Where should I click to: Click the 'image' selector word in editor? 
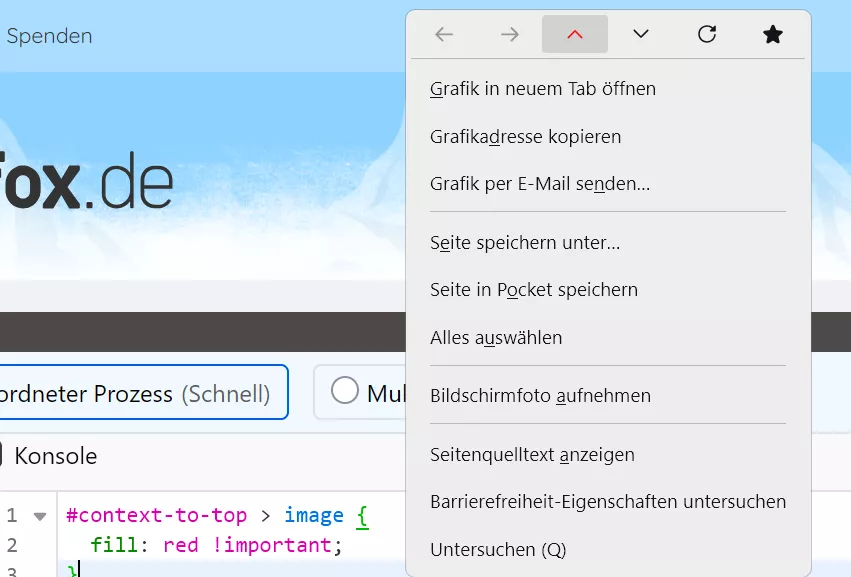pyautogui.click(x=314, y=515)
